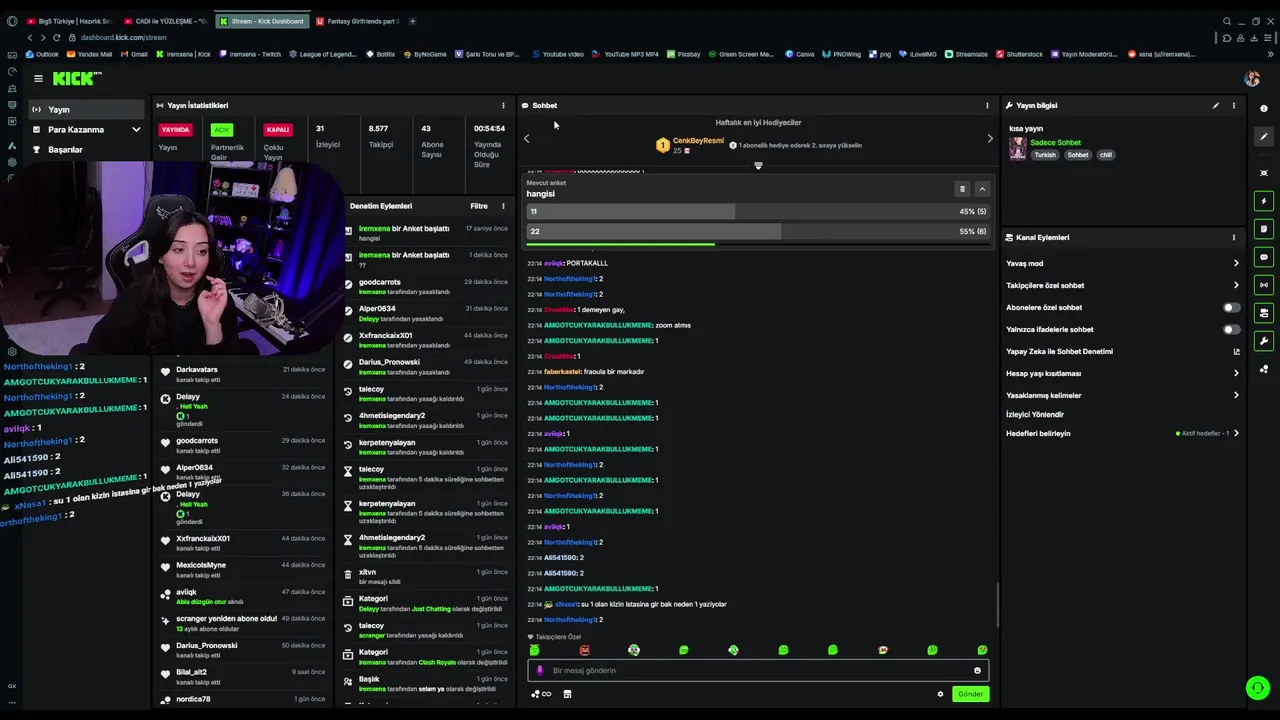Reload the browser page
The height and width of the screenshot is (720, 1280).
[56, 37]
